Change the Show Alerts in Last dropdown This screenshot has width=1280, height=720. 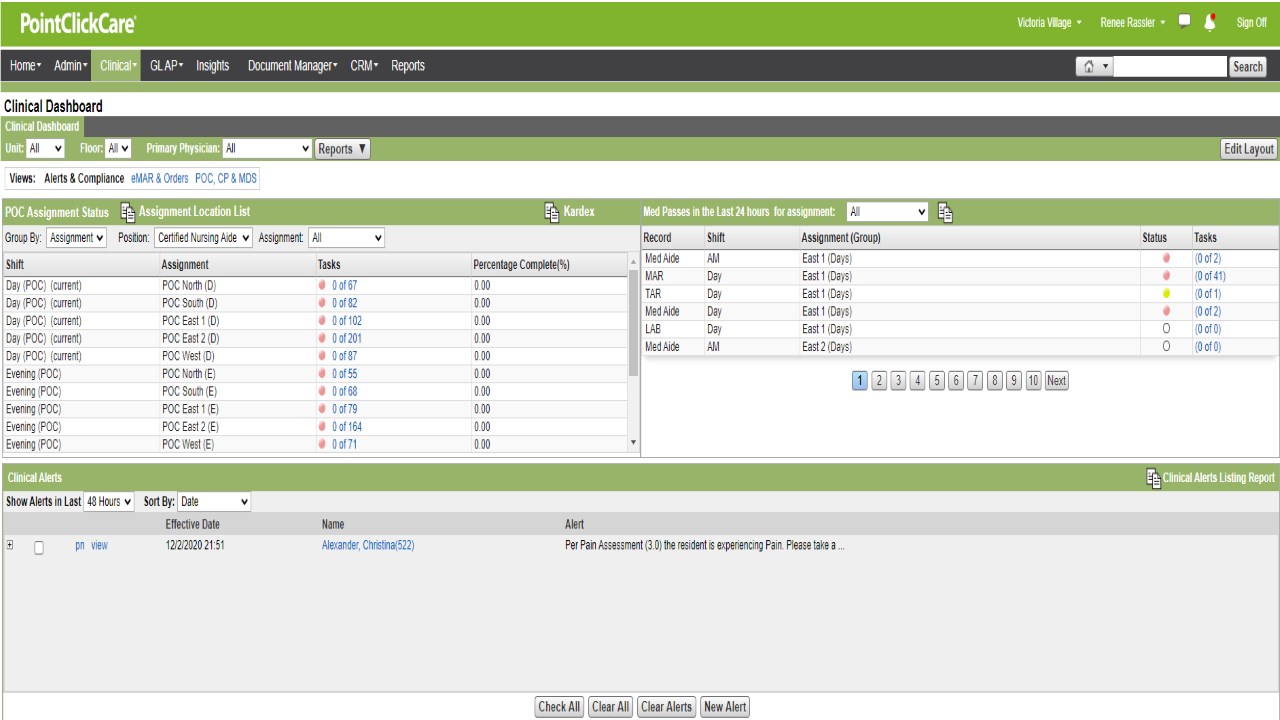107,501
